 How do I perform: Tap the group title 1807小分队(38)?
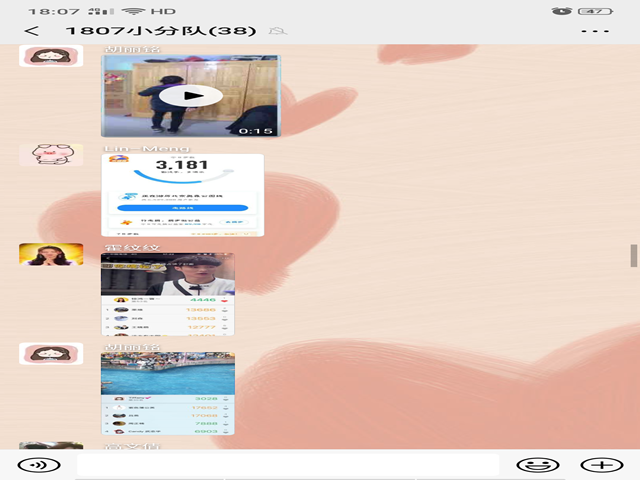click(159, 30)
